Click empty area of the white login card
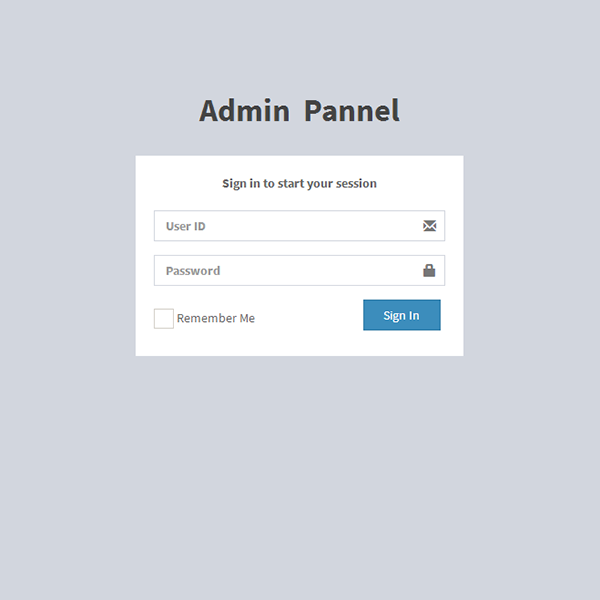The image size is (600, 600). (299, 342)
